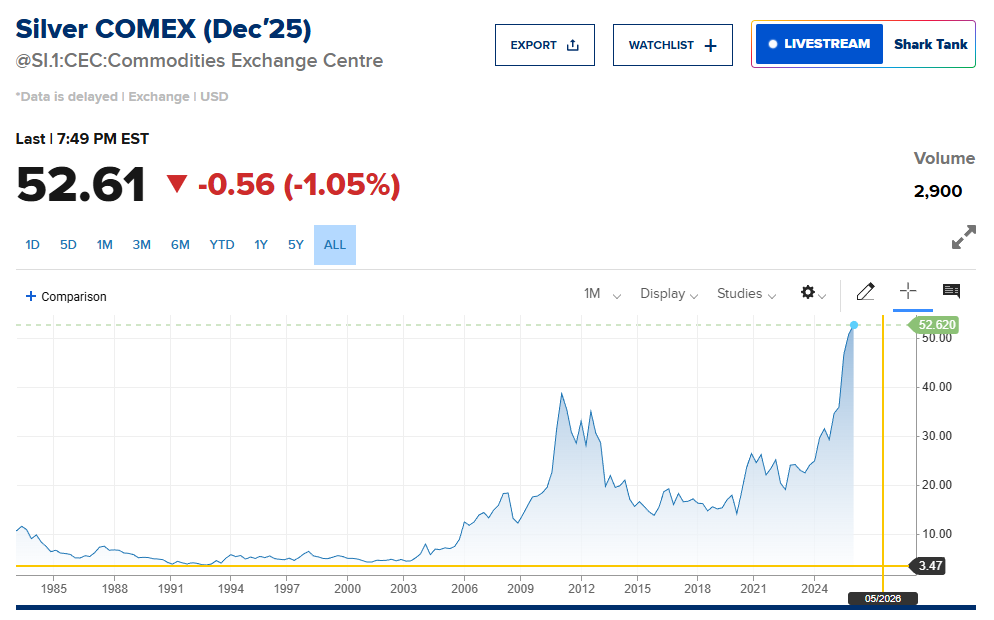Click the plus icon beside Comparison
This screenshot has width=994, height=620.
[x=30, y=296]
